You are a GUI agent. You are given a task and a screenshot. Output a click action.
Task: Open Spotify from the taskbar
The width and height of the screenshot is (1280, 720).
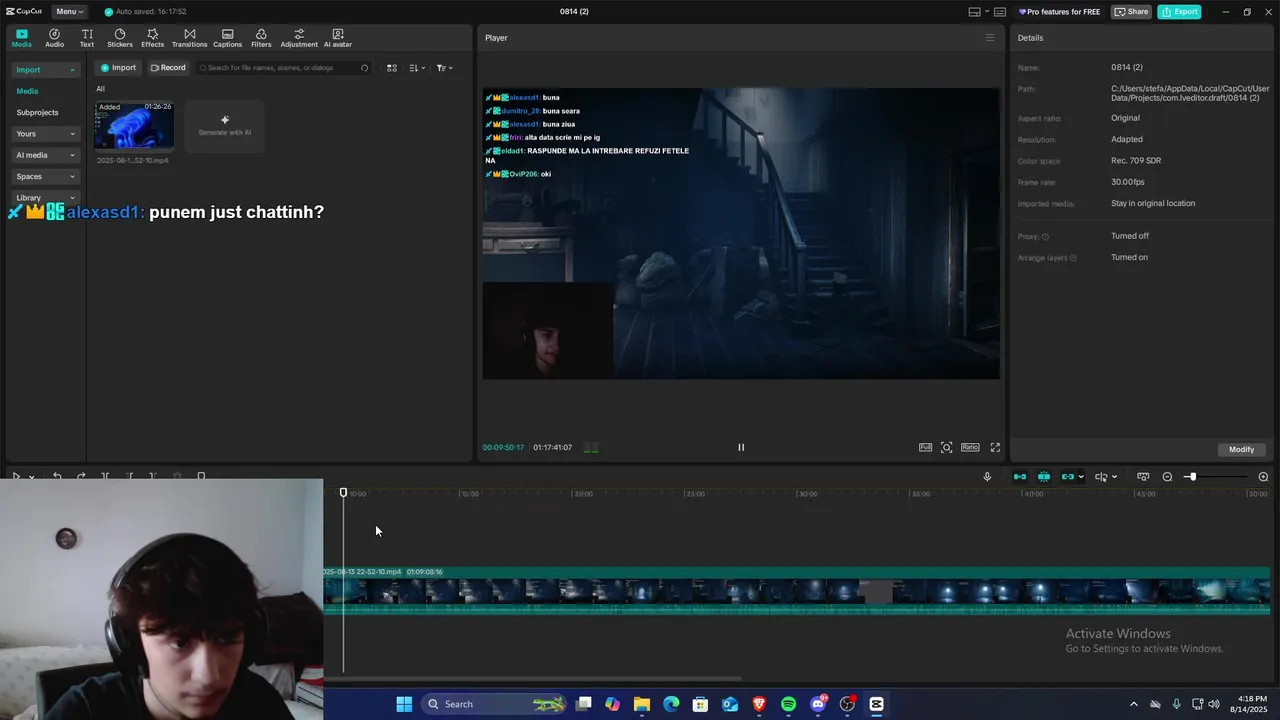[x=788, y=704]
